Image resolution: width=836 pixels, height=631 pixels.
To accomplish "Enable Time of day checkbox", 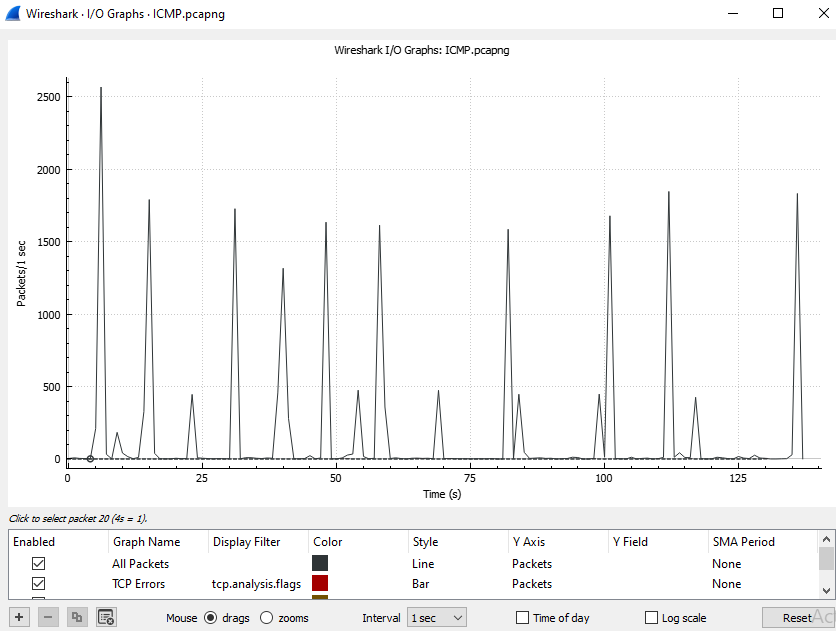I will [522, 618].
